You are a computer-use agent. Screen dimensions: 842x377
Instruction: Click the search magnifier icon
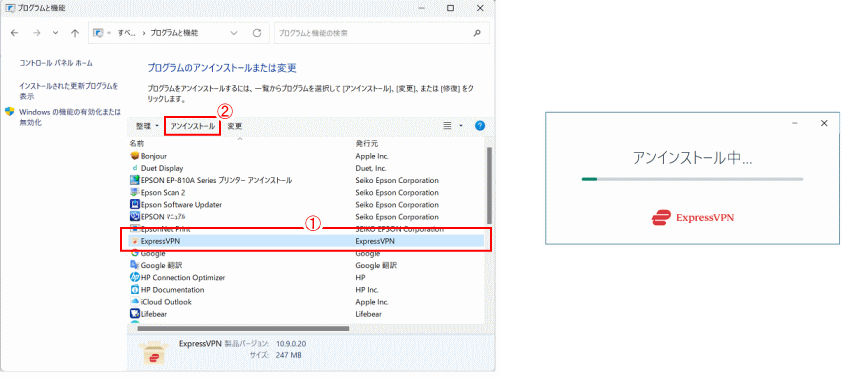477,33
